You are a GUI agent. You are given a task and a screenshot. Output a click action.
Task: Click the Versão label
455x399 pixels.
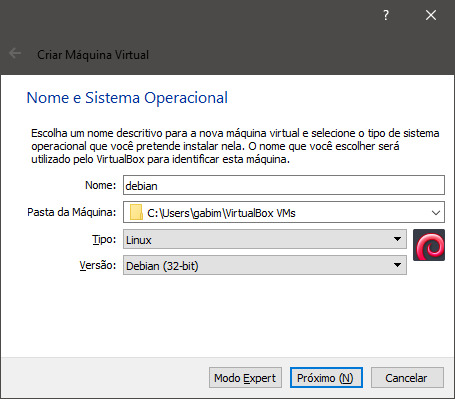(98, 265)
